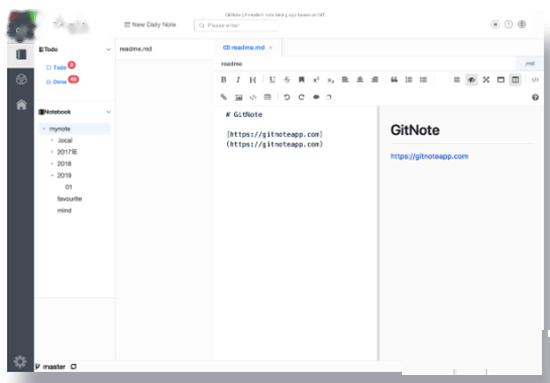Expand the 2018 folder

click(52, 163)
